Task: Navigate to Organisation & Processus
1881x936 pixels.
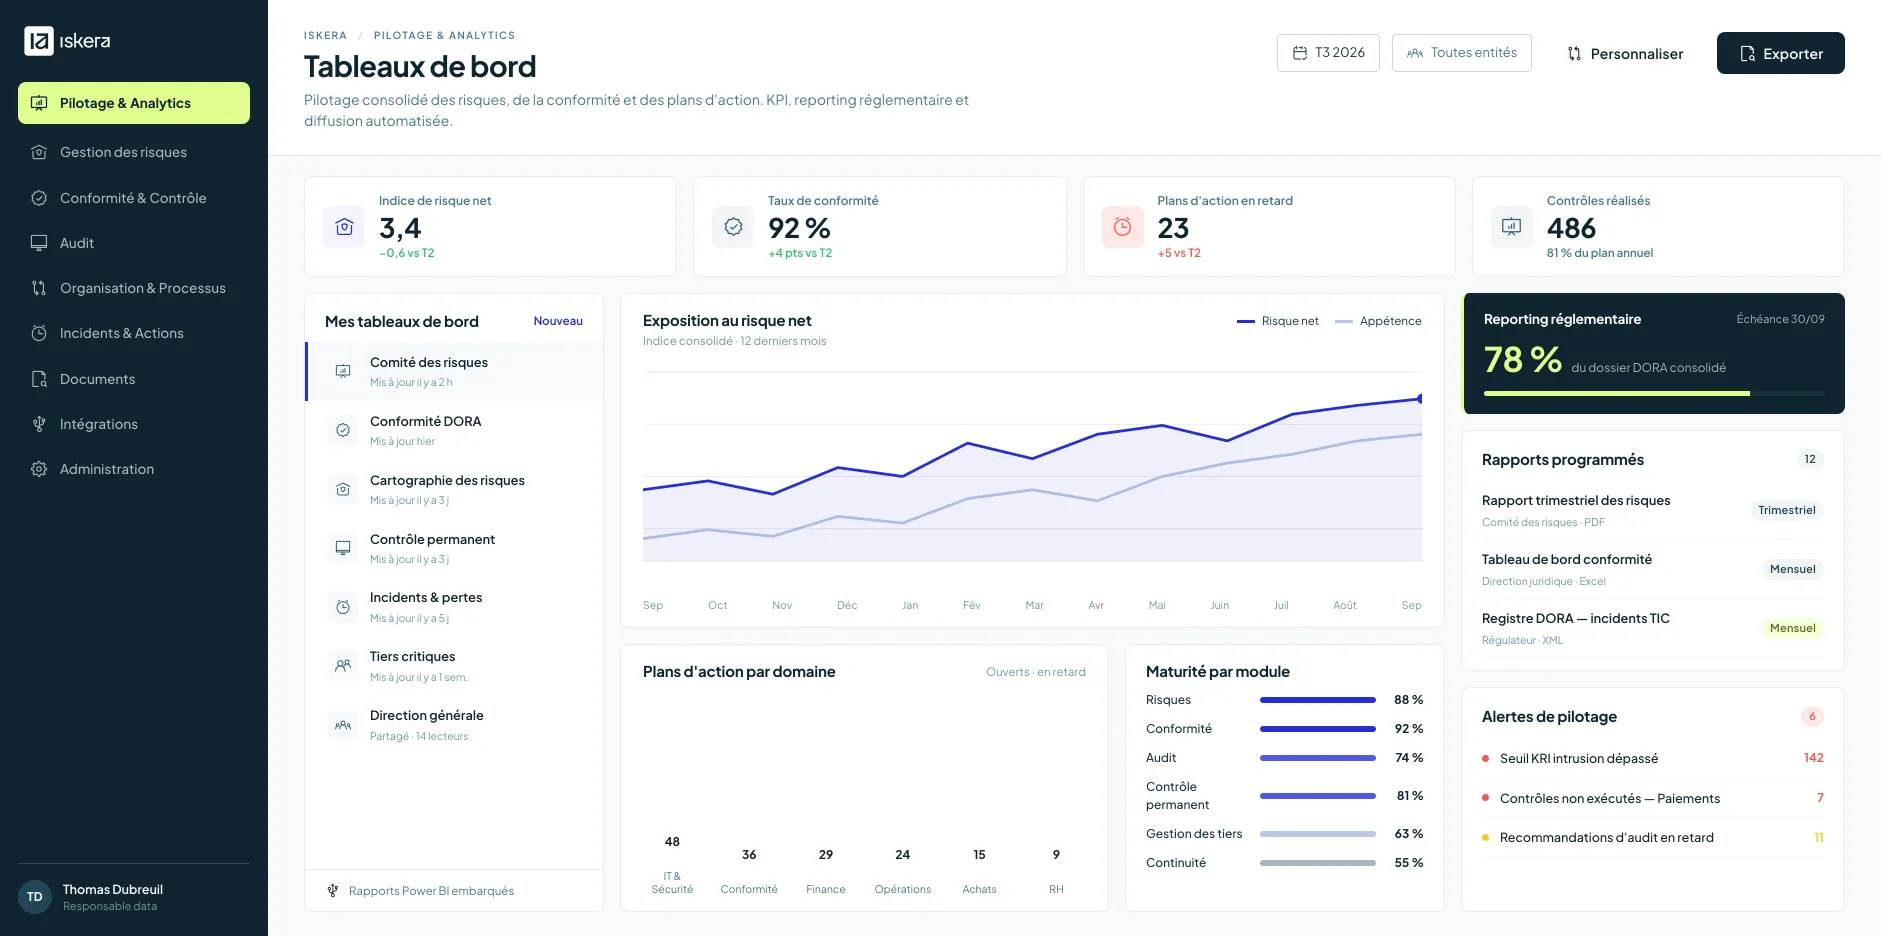Action: (134, 288)
